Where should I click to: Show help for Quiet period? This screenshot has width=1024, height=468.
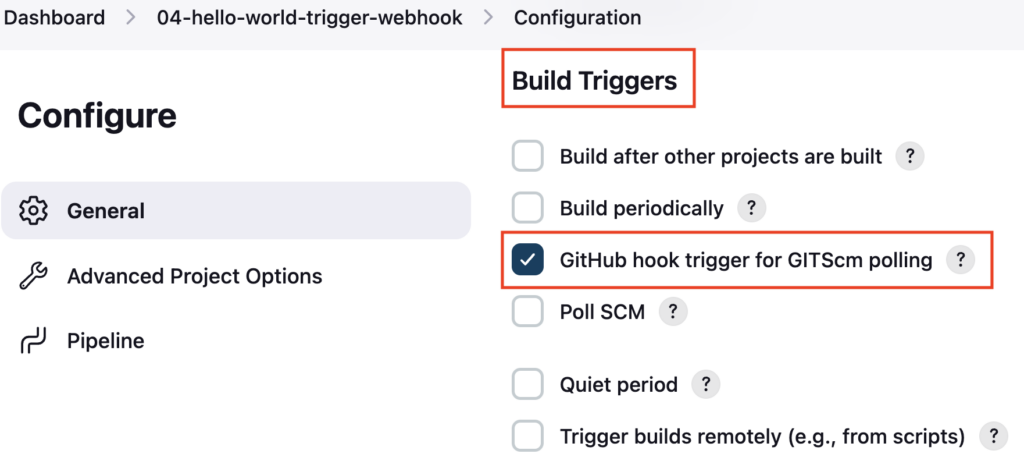(x=705, y=384)
